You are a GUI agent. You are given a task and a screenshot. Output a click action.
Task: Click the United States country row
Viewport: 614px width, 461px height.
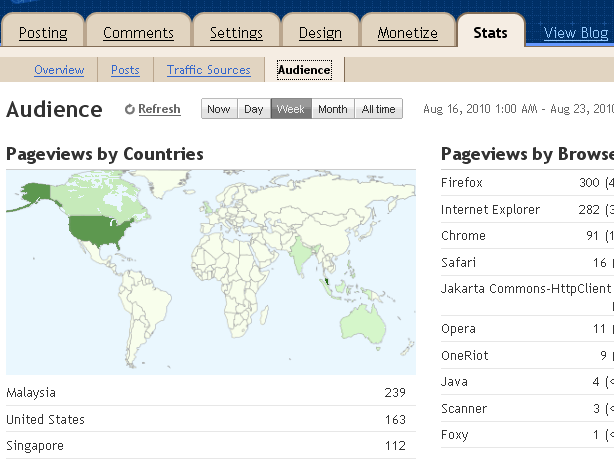click(x=211, y=419)
